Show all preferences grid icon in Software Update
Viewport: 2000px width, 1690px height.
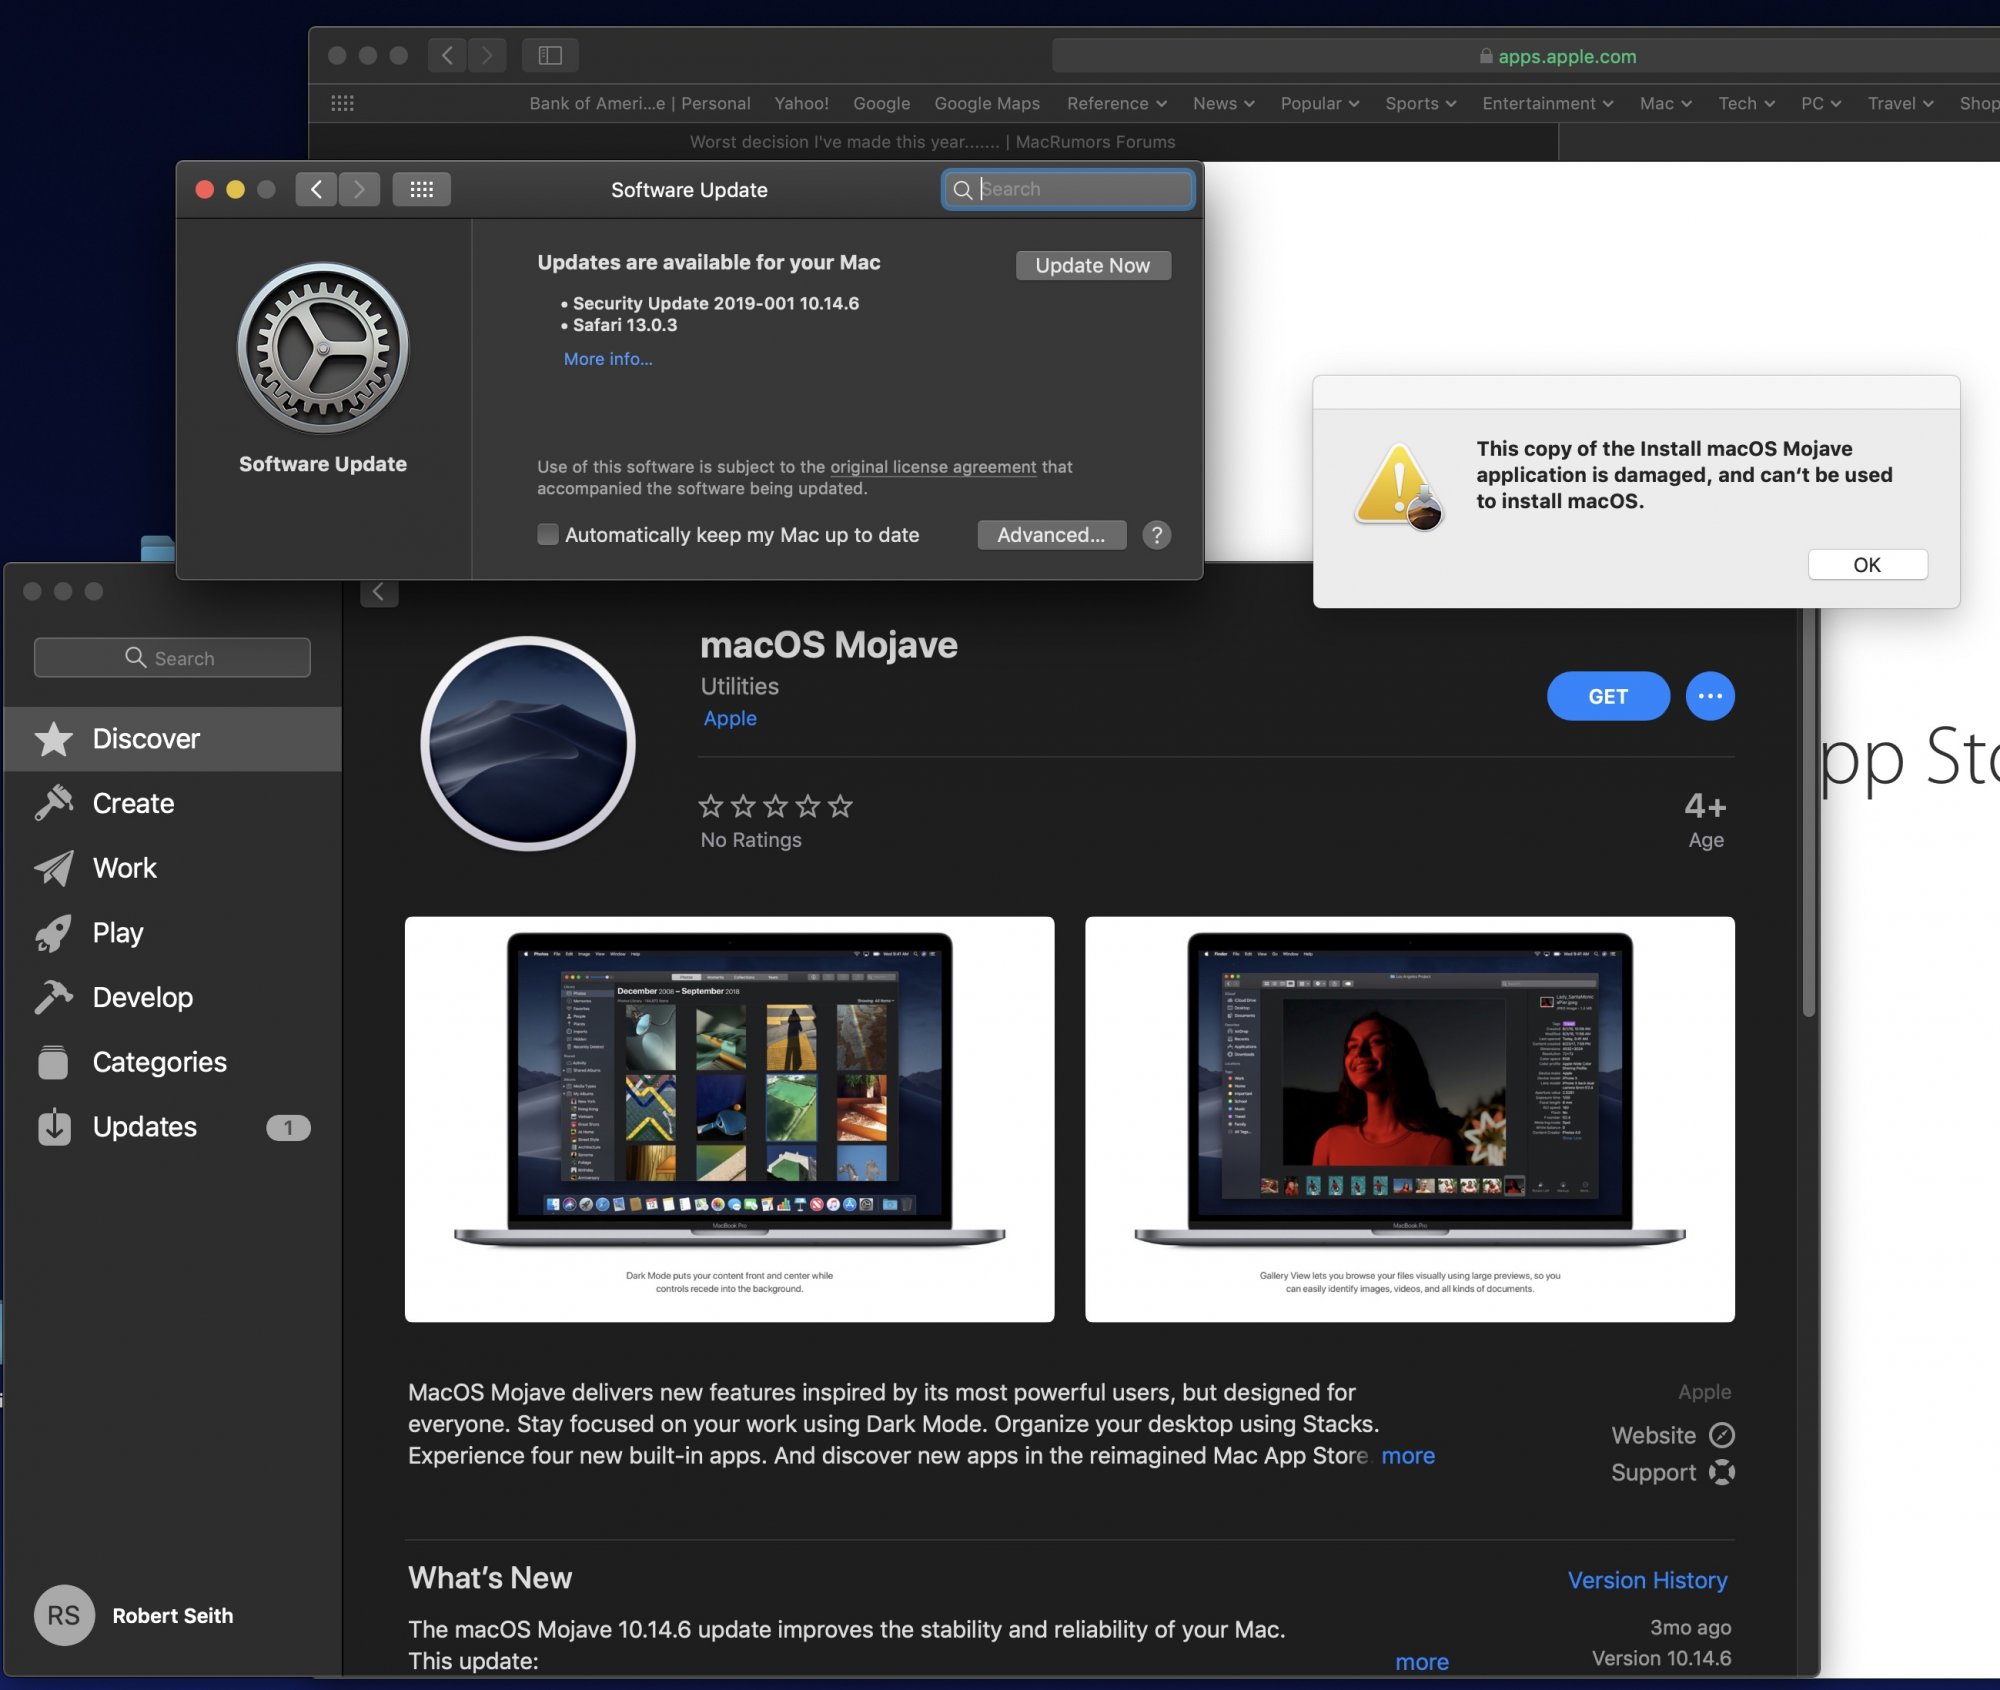(x=421, y=189)
